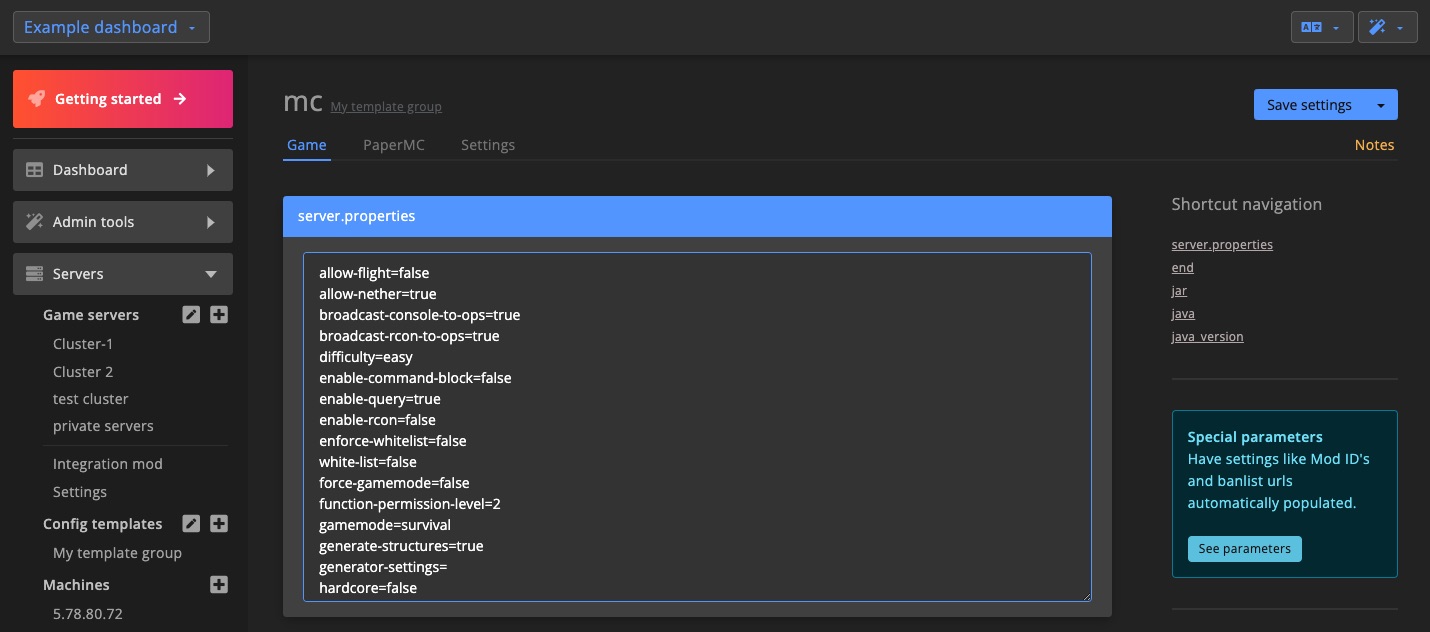Add a new machine with the plus icon

pyautogui.click(x=219, y=584)
